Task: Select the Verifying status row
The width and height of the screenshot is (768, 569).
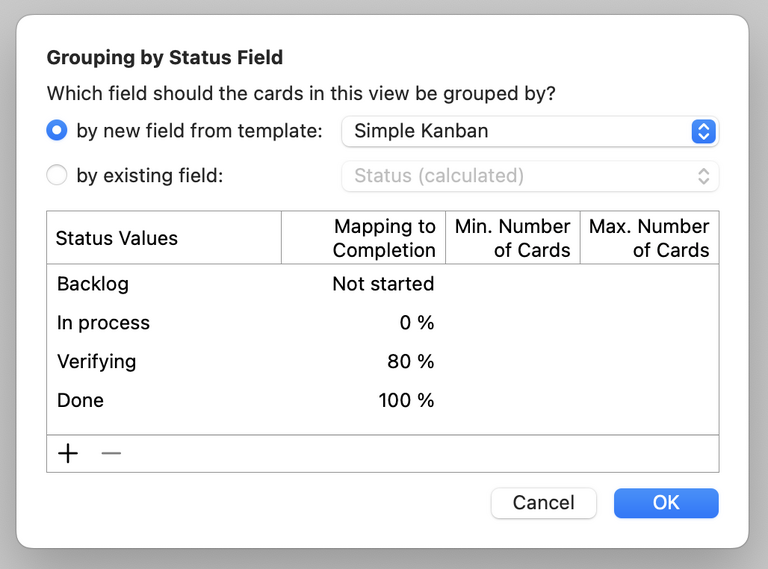Action: [96, 362]
